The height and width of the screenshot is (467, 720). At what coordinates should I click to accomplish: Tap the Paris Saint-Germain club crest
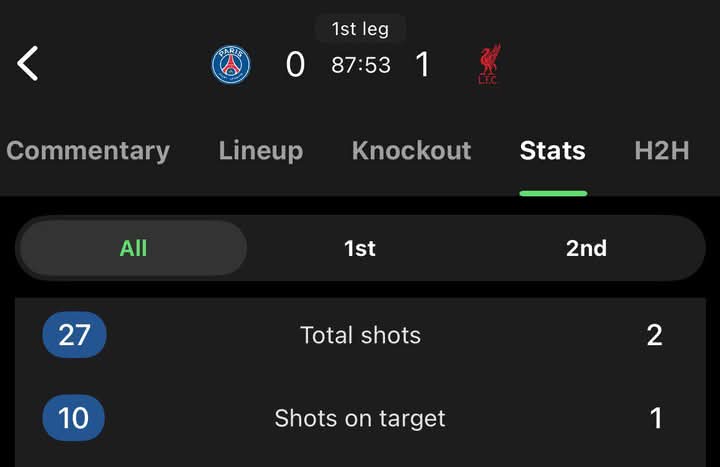[x=231, y=65]
